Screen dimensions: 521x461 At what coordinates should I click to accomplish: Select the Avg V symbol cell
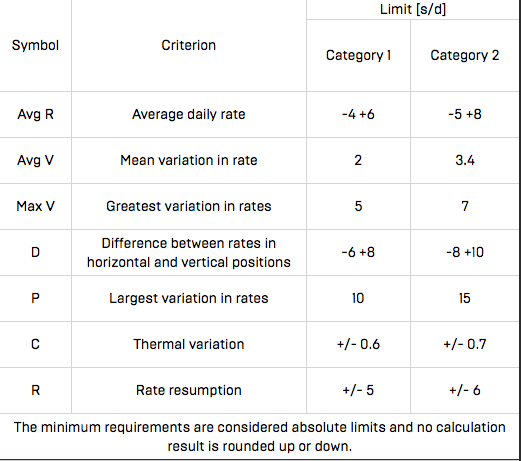[x=35, y=160]
